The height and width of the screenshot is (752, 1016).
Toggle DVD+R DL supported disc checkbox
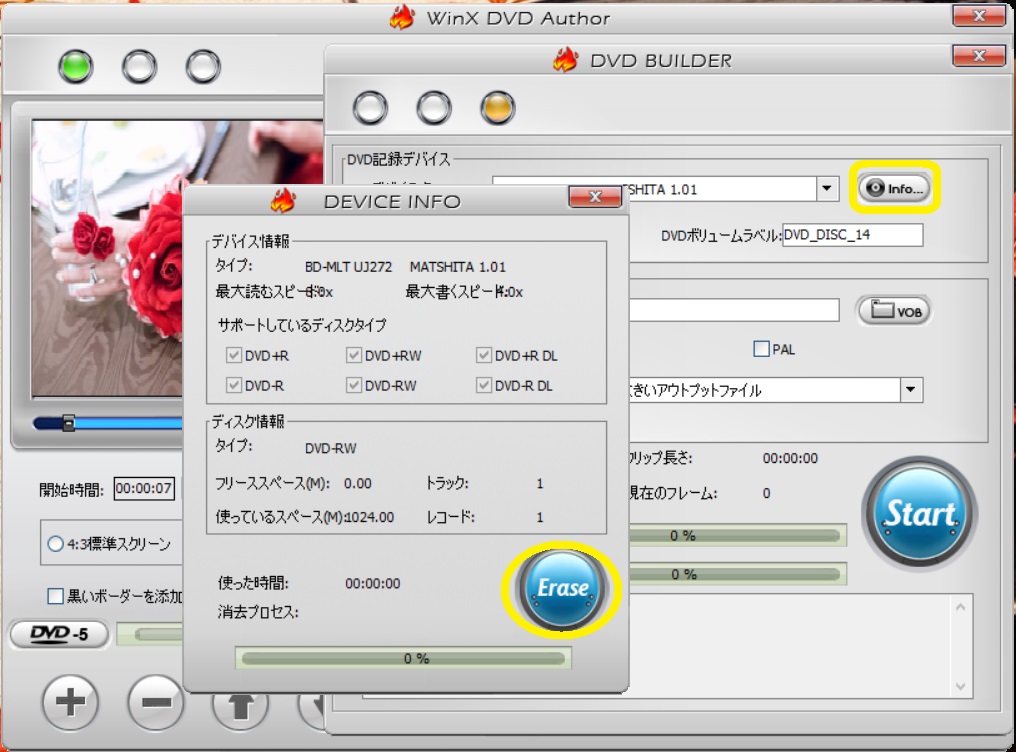(x=483, y=355)
